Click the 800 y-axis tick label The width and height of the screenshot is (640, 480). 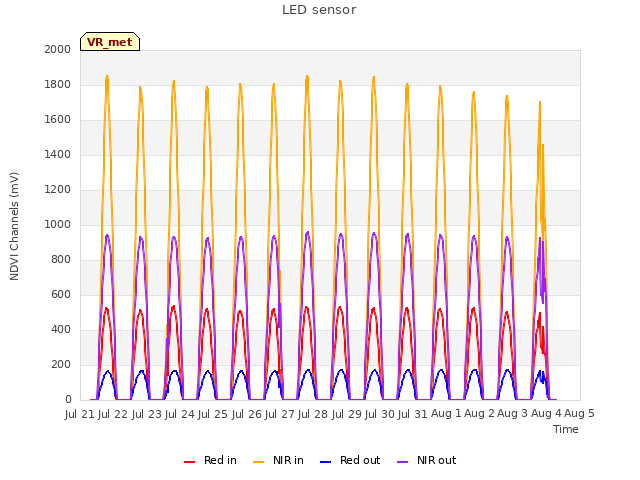tap(61, 260)
